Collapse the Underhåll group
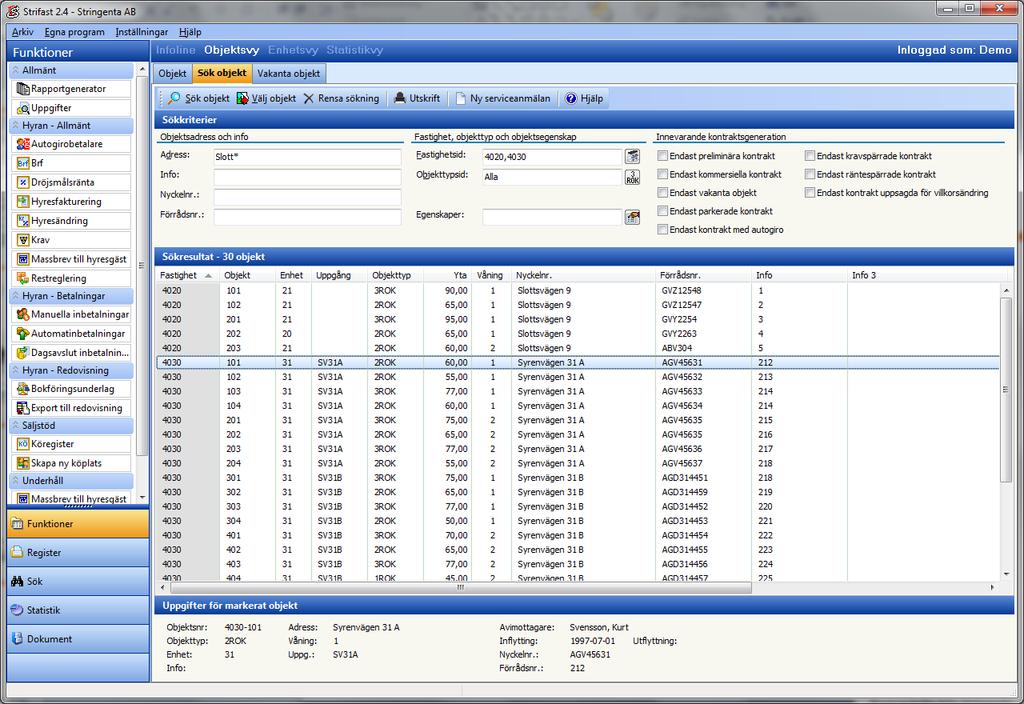1024x704 pixels. click(x=71, y=481)
